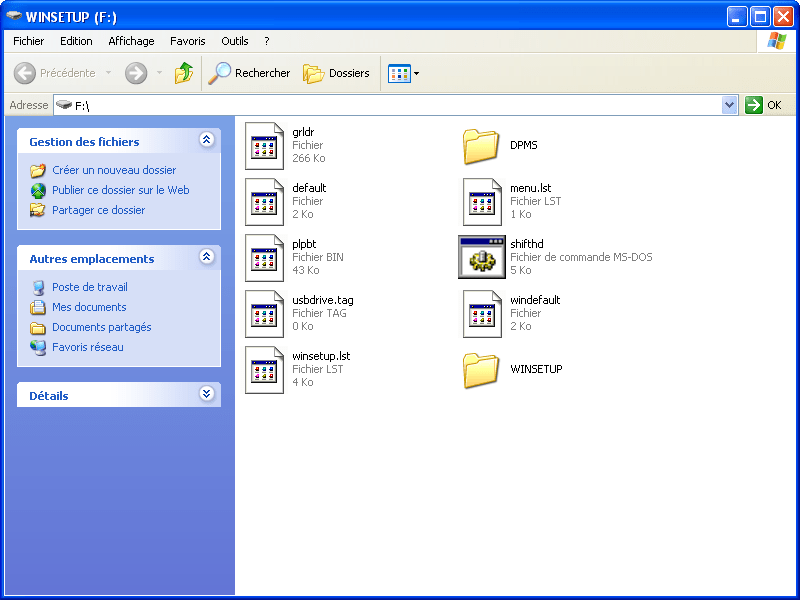This screenshot has width=800, height=600.
Task: Close the WINSETUP (F:) window
Action: pos(783,16)
